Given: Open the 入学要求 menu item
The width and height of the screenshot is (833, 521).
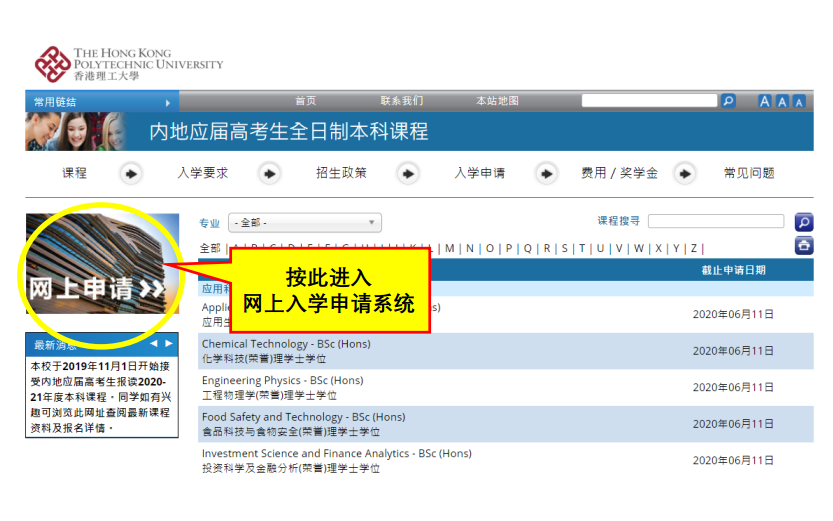Looking at the screenshot, I should (203, 173).
